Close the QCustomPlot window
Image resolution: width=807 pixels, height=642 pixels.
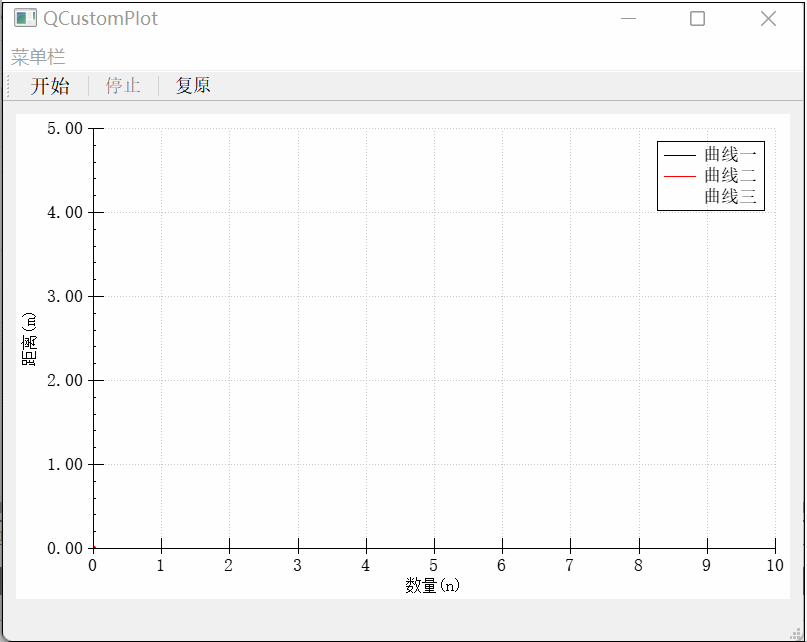click(x=768, y=19)
